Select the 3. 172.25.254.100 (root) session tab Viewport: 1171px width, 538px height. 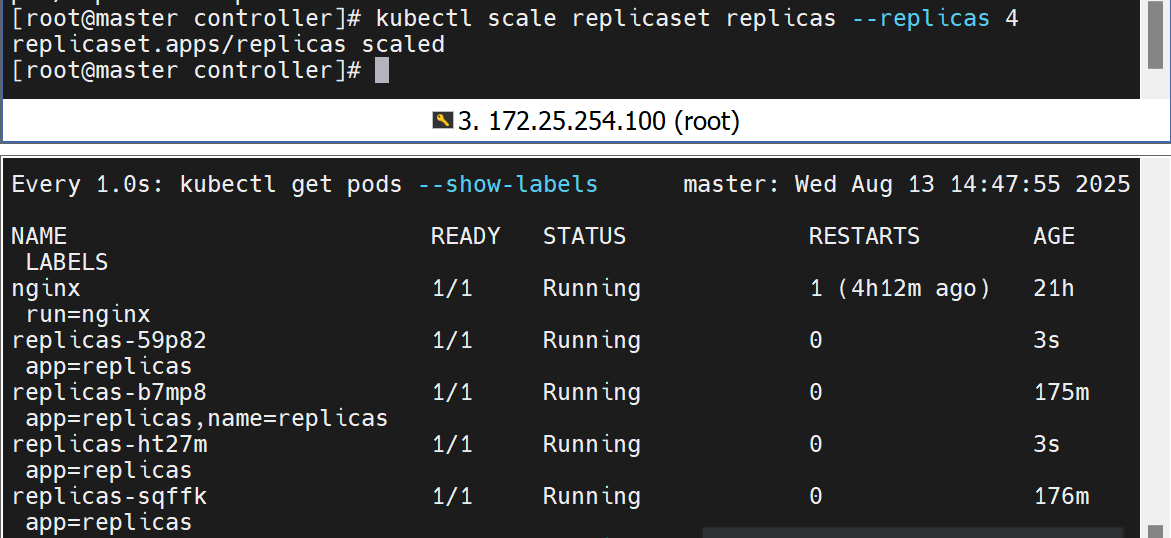(586, 120)
